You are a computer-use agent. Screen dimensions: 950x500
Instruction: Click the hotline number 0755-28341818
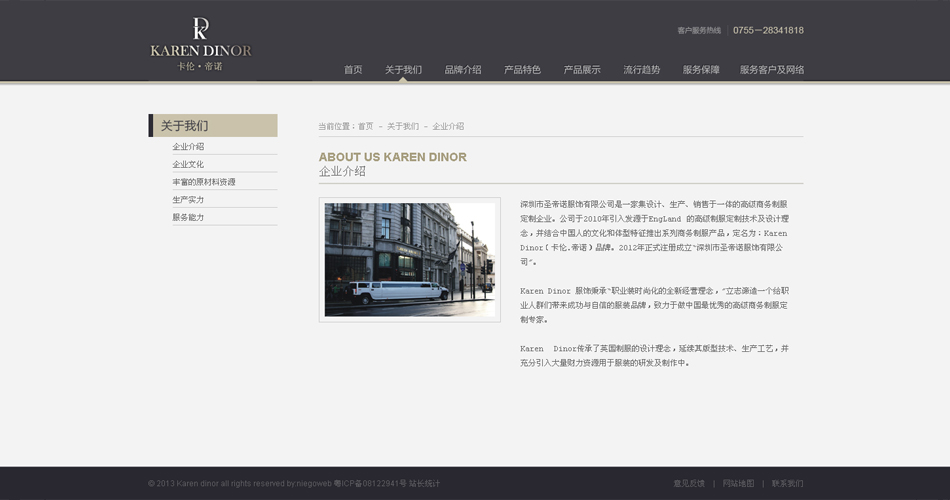pyautogui.click(x=768, y=30)
